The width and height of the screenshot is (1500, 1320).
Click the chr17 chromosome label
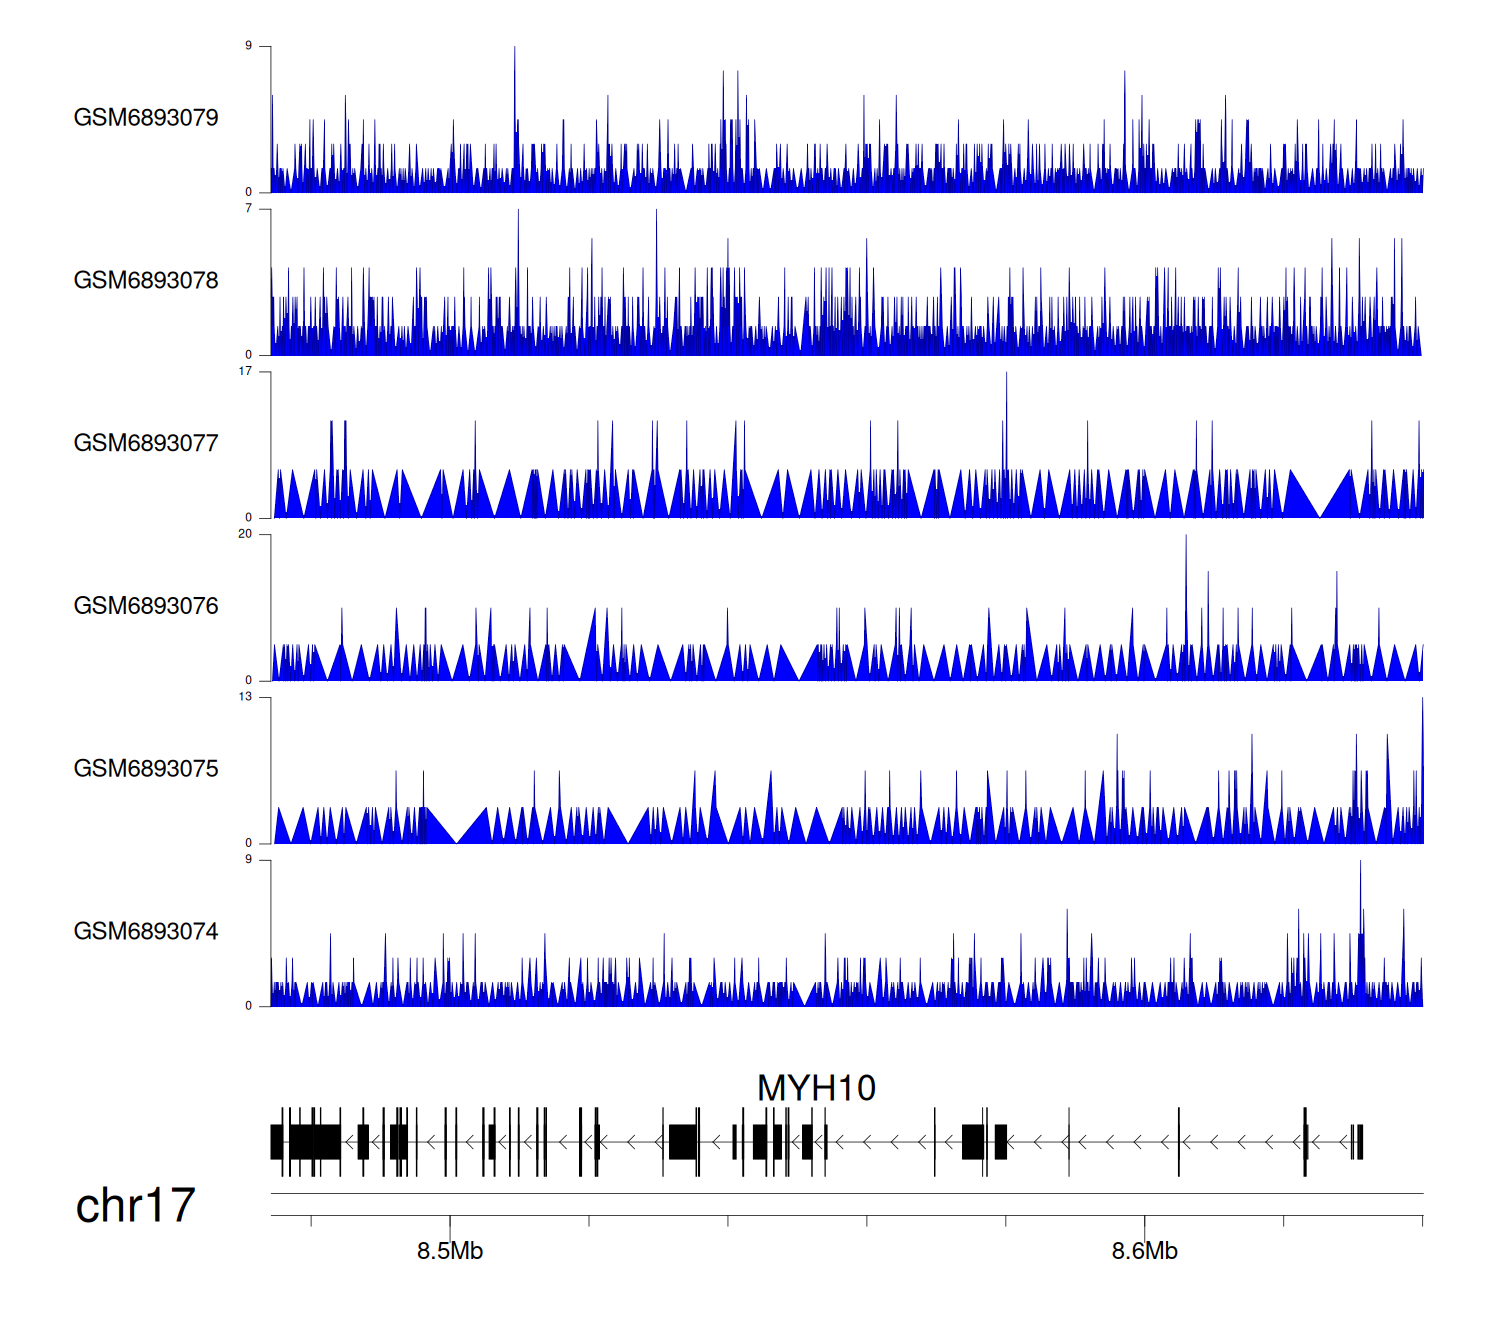[135, 1205]
